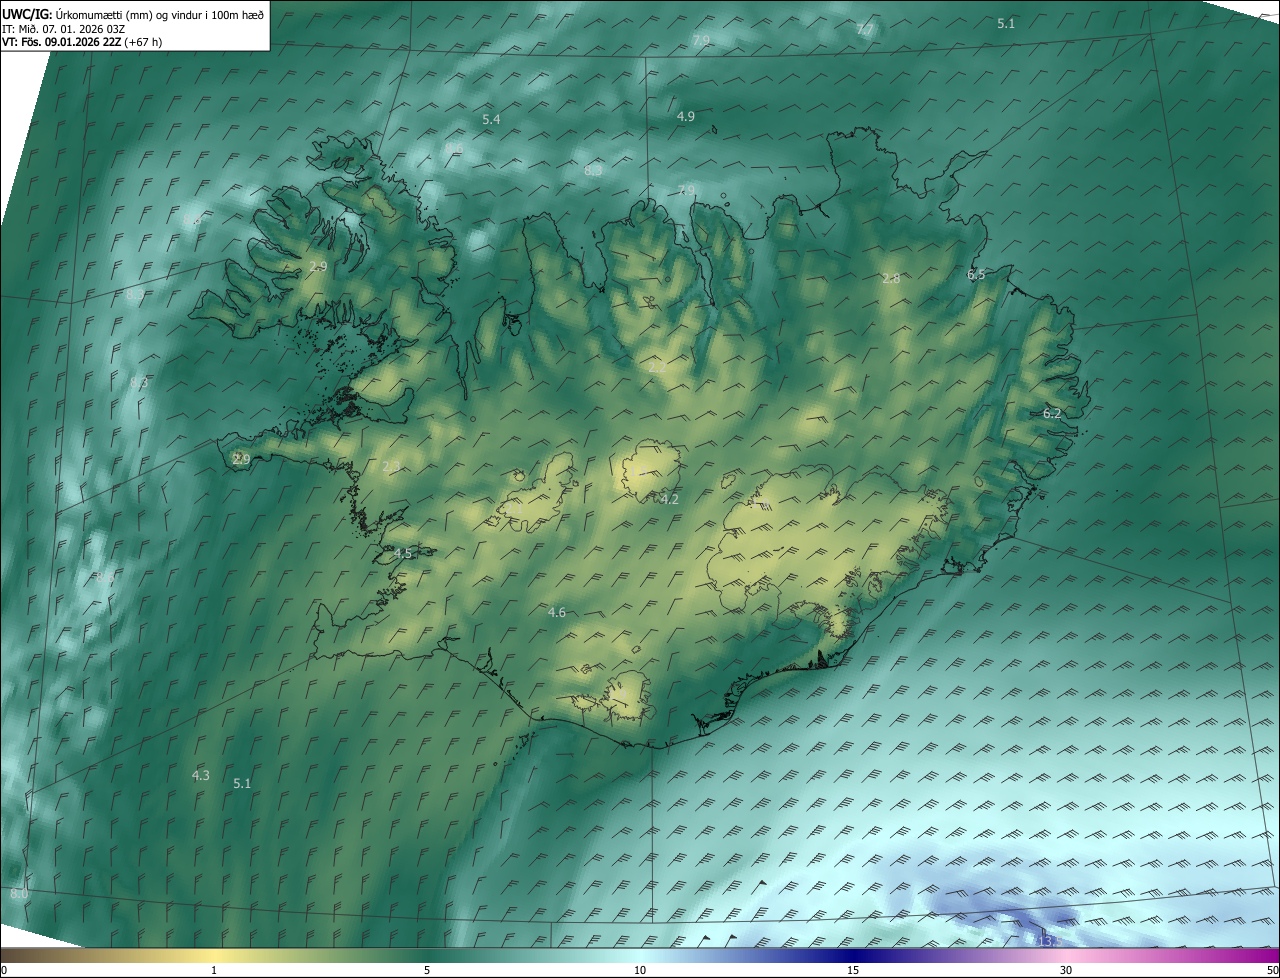Click the '5' tick on the color scale
Screen dimensions: 1280x978
coord(427,971)
